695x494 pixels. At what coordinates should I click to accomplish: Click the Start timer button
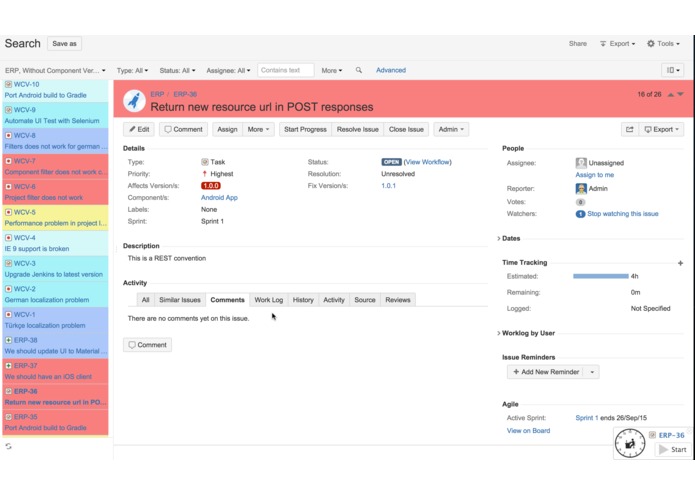coord(673,450)
